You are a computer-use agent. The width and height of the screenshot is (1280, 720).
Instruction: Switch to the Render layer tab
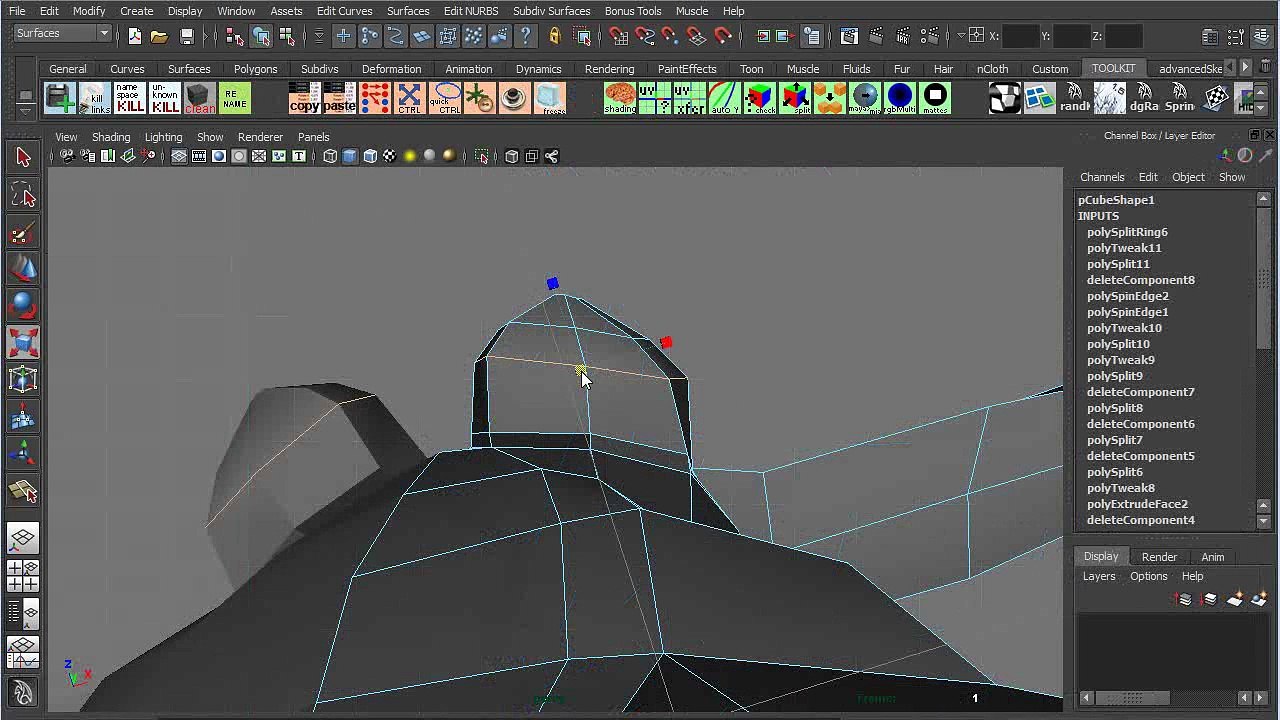click(x=1159, y=557)
